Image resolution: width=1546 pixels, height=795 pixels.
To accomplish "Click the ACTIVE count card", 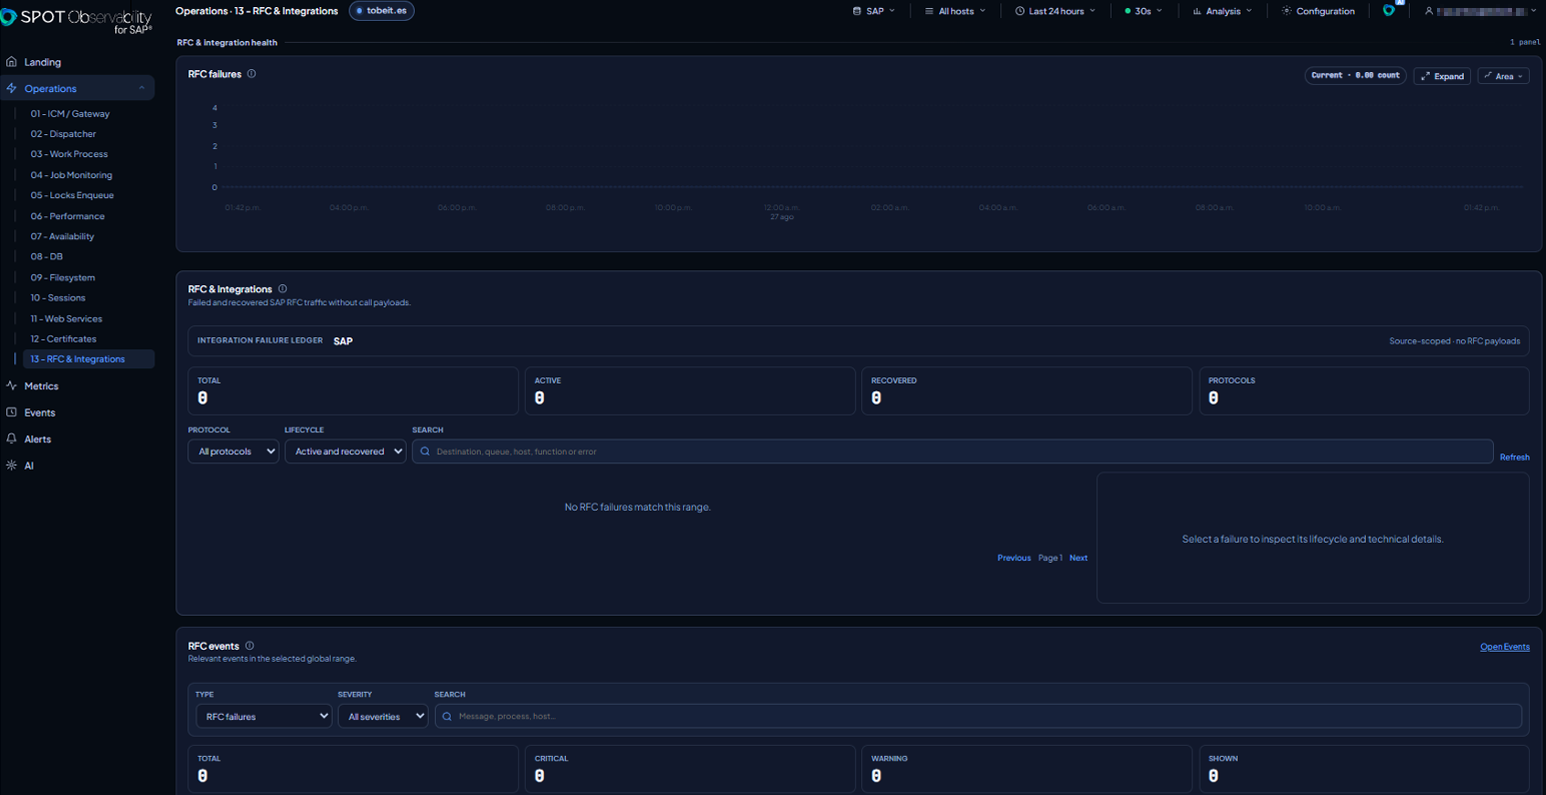I will [x=690, y=390].
